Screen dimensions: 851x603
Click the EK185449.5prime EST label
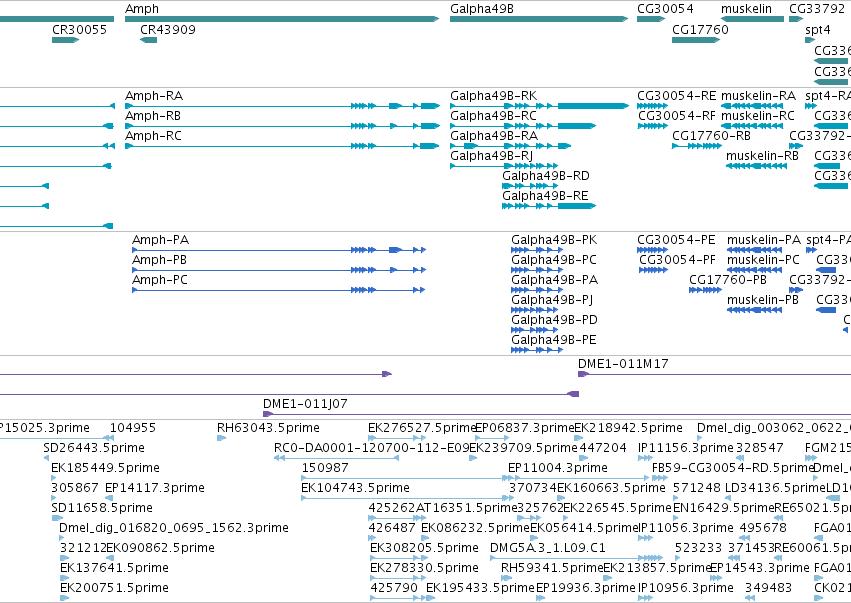coord(105,468)
